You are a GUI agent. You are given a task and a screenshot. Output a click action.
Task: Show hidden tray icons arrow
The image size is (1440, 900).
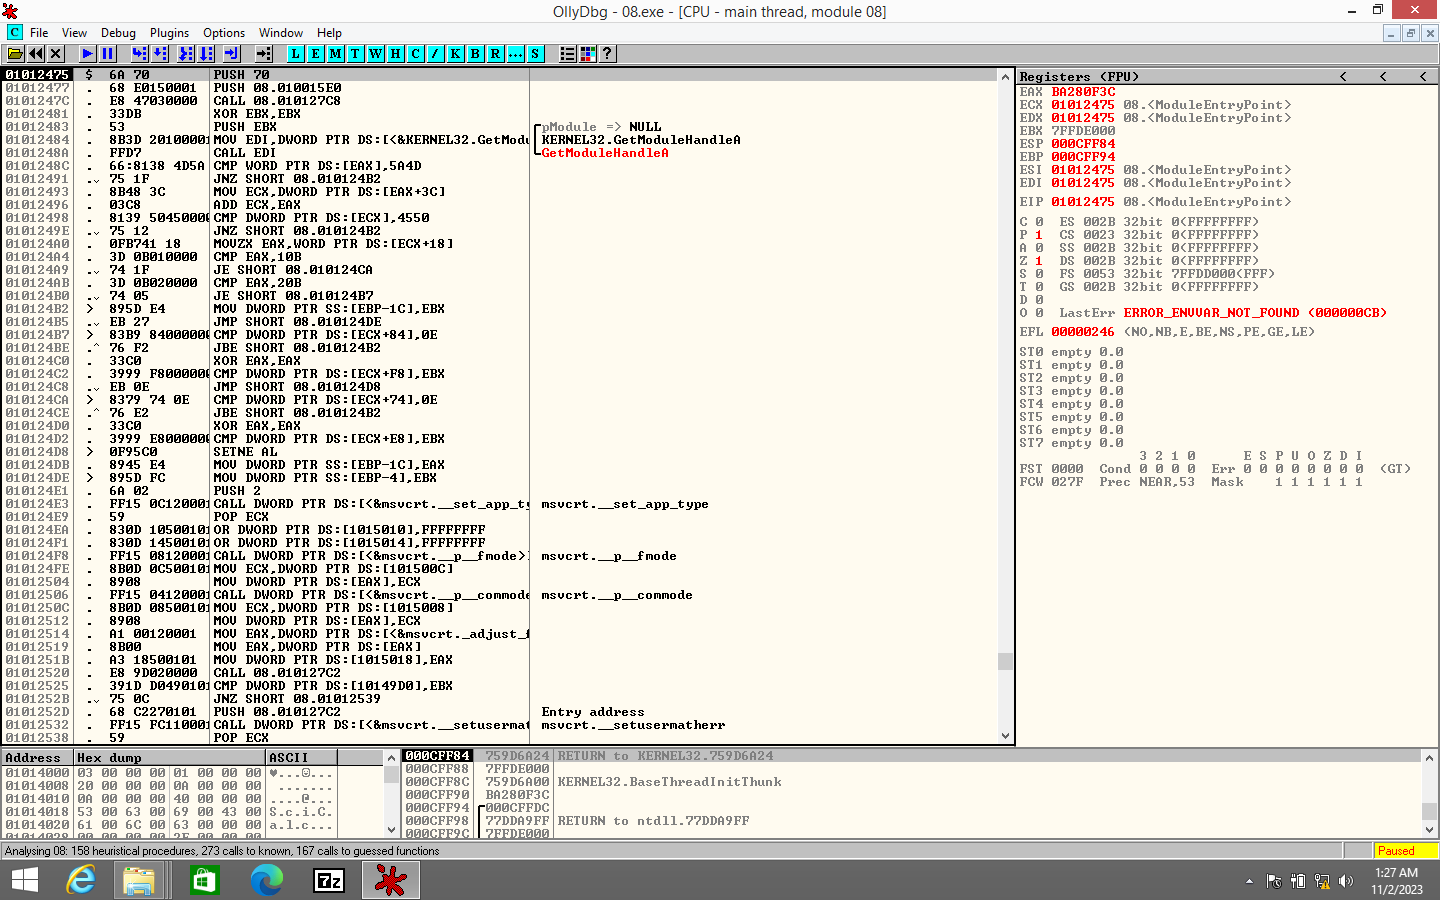(1249, 881)
